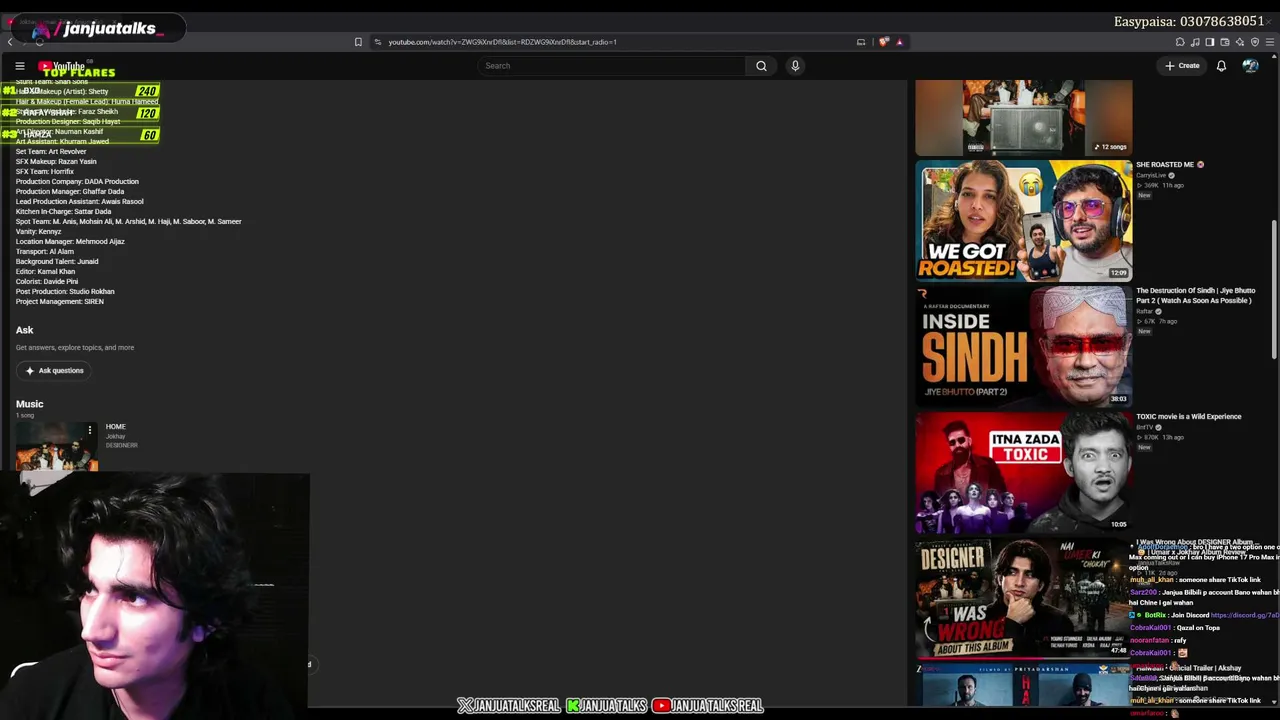1280x720 pixels.
Task: Click the Ask section heading
Action: pyautogui.click(x=25, y=330)
